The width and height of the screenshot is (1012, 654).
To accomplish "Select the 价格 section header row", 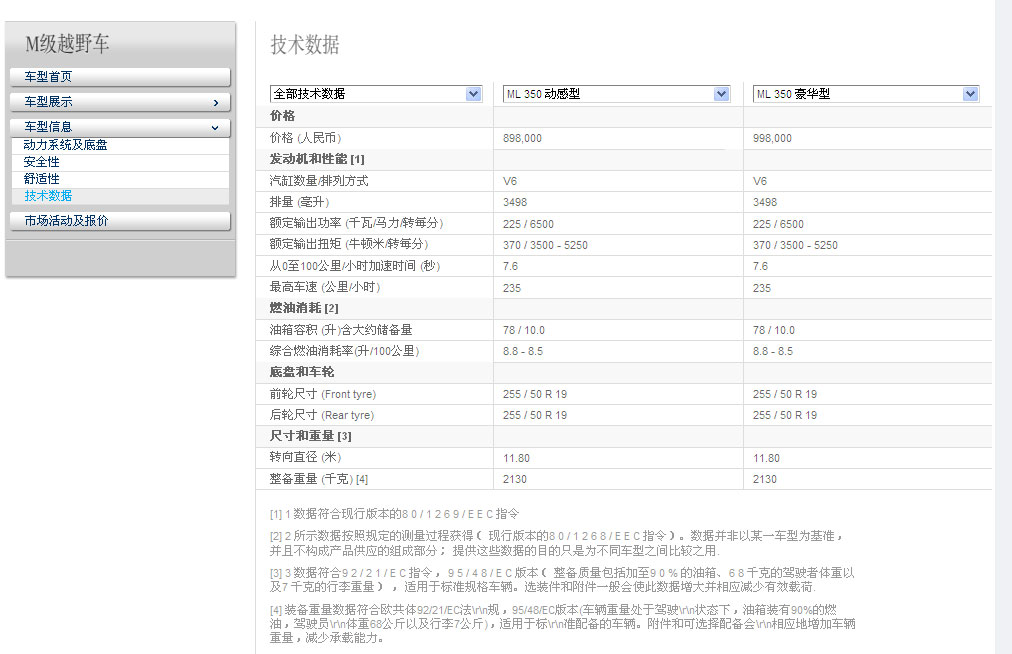I will 623,116.
